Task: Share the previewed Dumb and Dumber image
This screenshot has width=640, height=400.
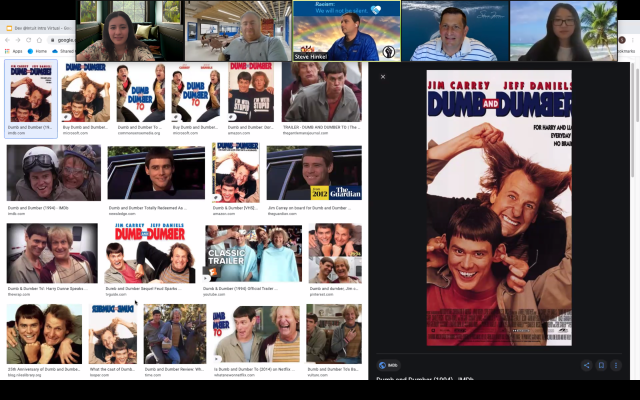Action: (x=587, y=365)
